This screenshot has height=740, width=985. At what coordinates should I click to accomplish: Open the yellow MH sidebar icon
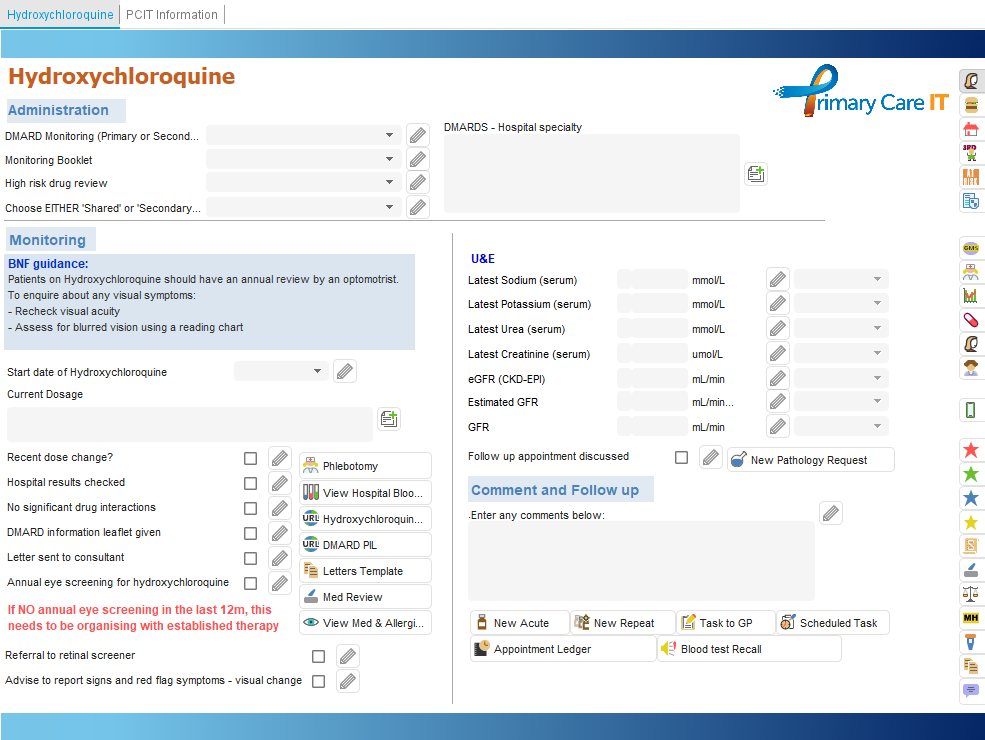point(970,617)
